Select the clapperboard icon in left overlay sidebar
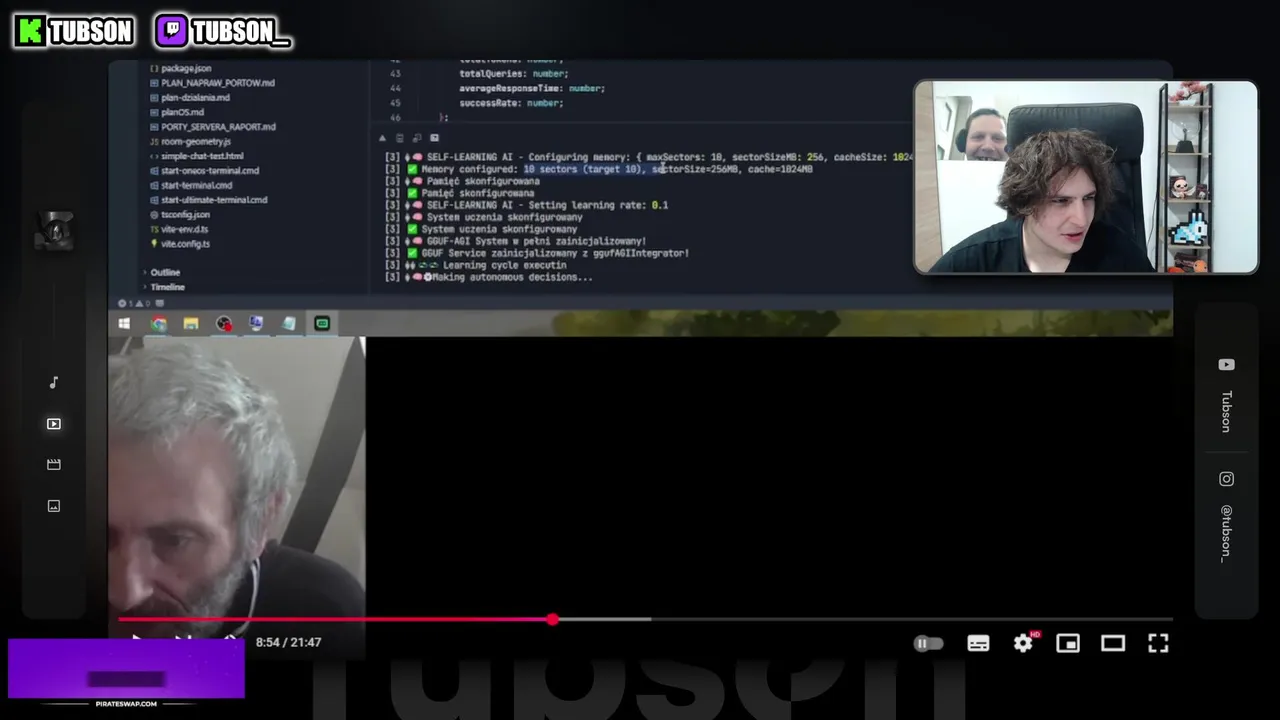Viewport: 1280px width, 720px height. click(x=54, y=465)
